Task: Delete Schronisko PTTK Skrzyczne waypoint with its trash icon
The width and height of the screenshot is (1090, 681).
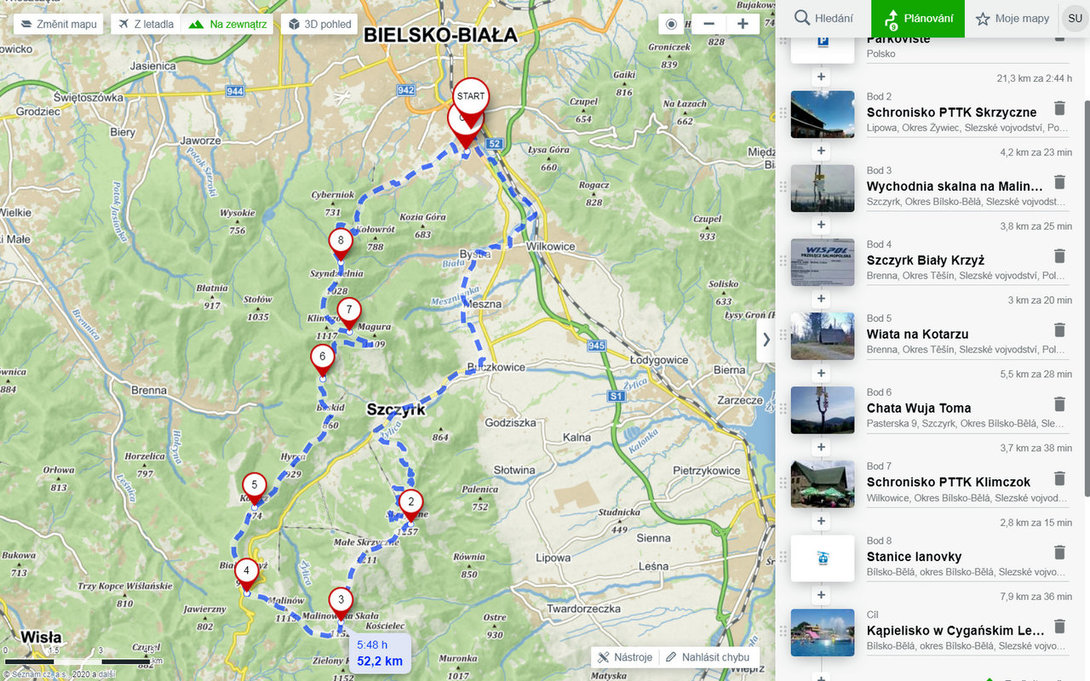Action: click(1059, 108)
